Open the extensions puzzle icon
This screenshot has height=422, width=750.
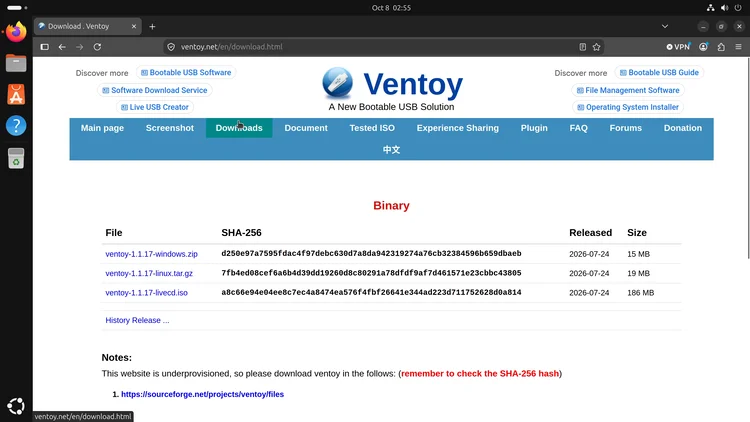(x=721, y=47)
